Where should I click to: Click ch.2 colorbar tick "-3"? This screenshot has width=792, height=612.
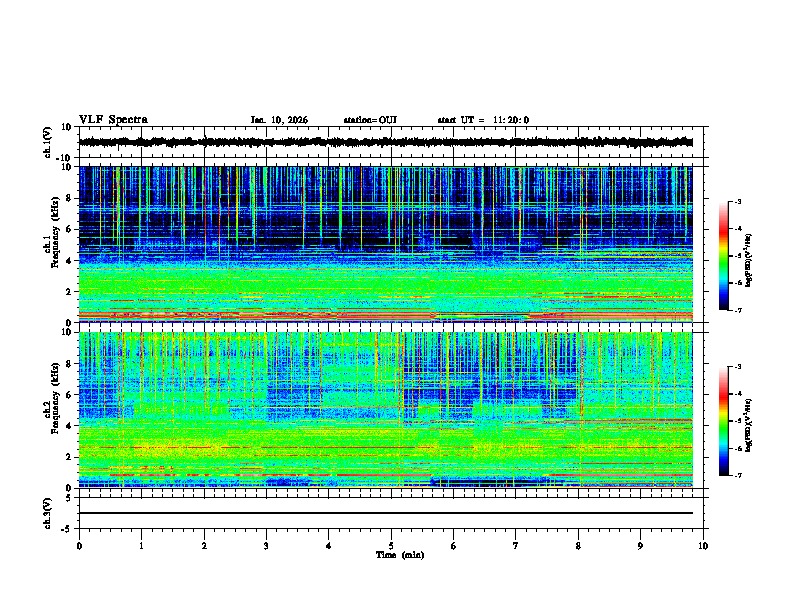(737, 367)
